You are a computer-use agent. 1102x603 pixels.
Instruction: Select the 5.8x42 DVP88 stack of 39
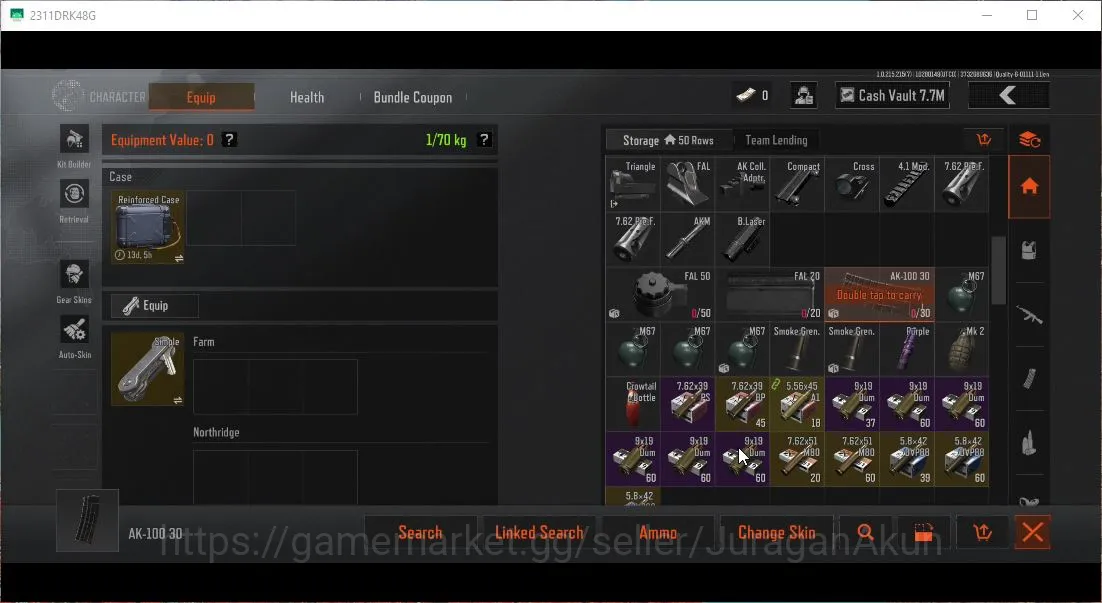(907, 458)
